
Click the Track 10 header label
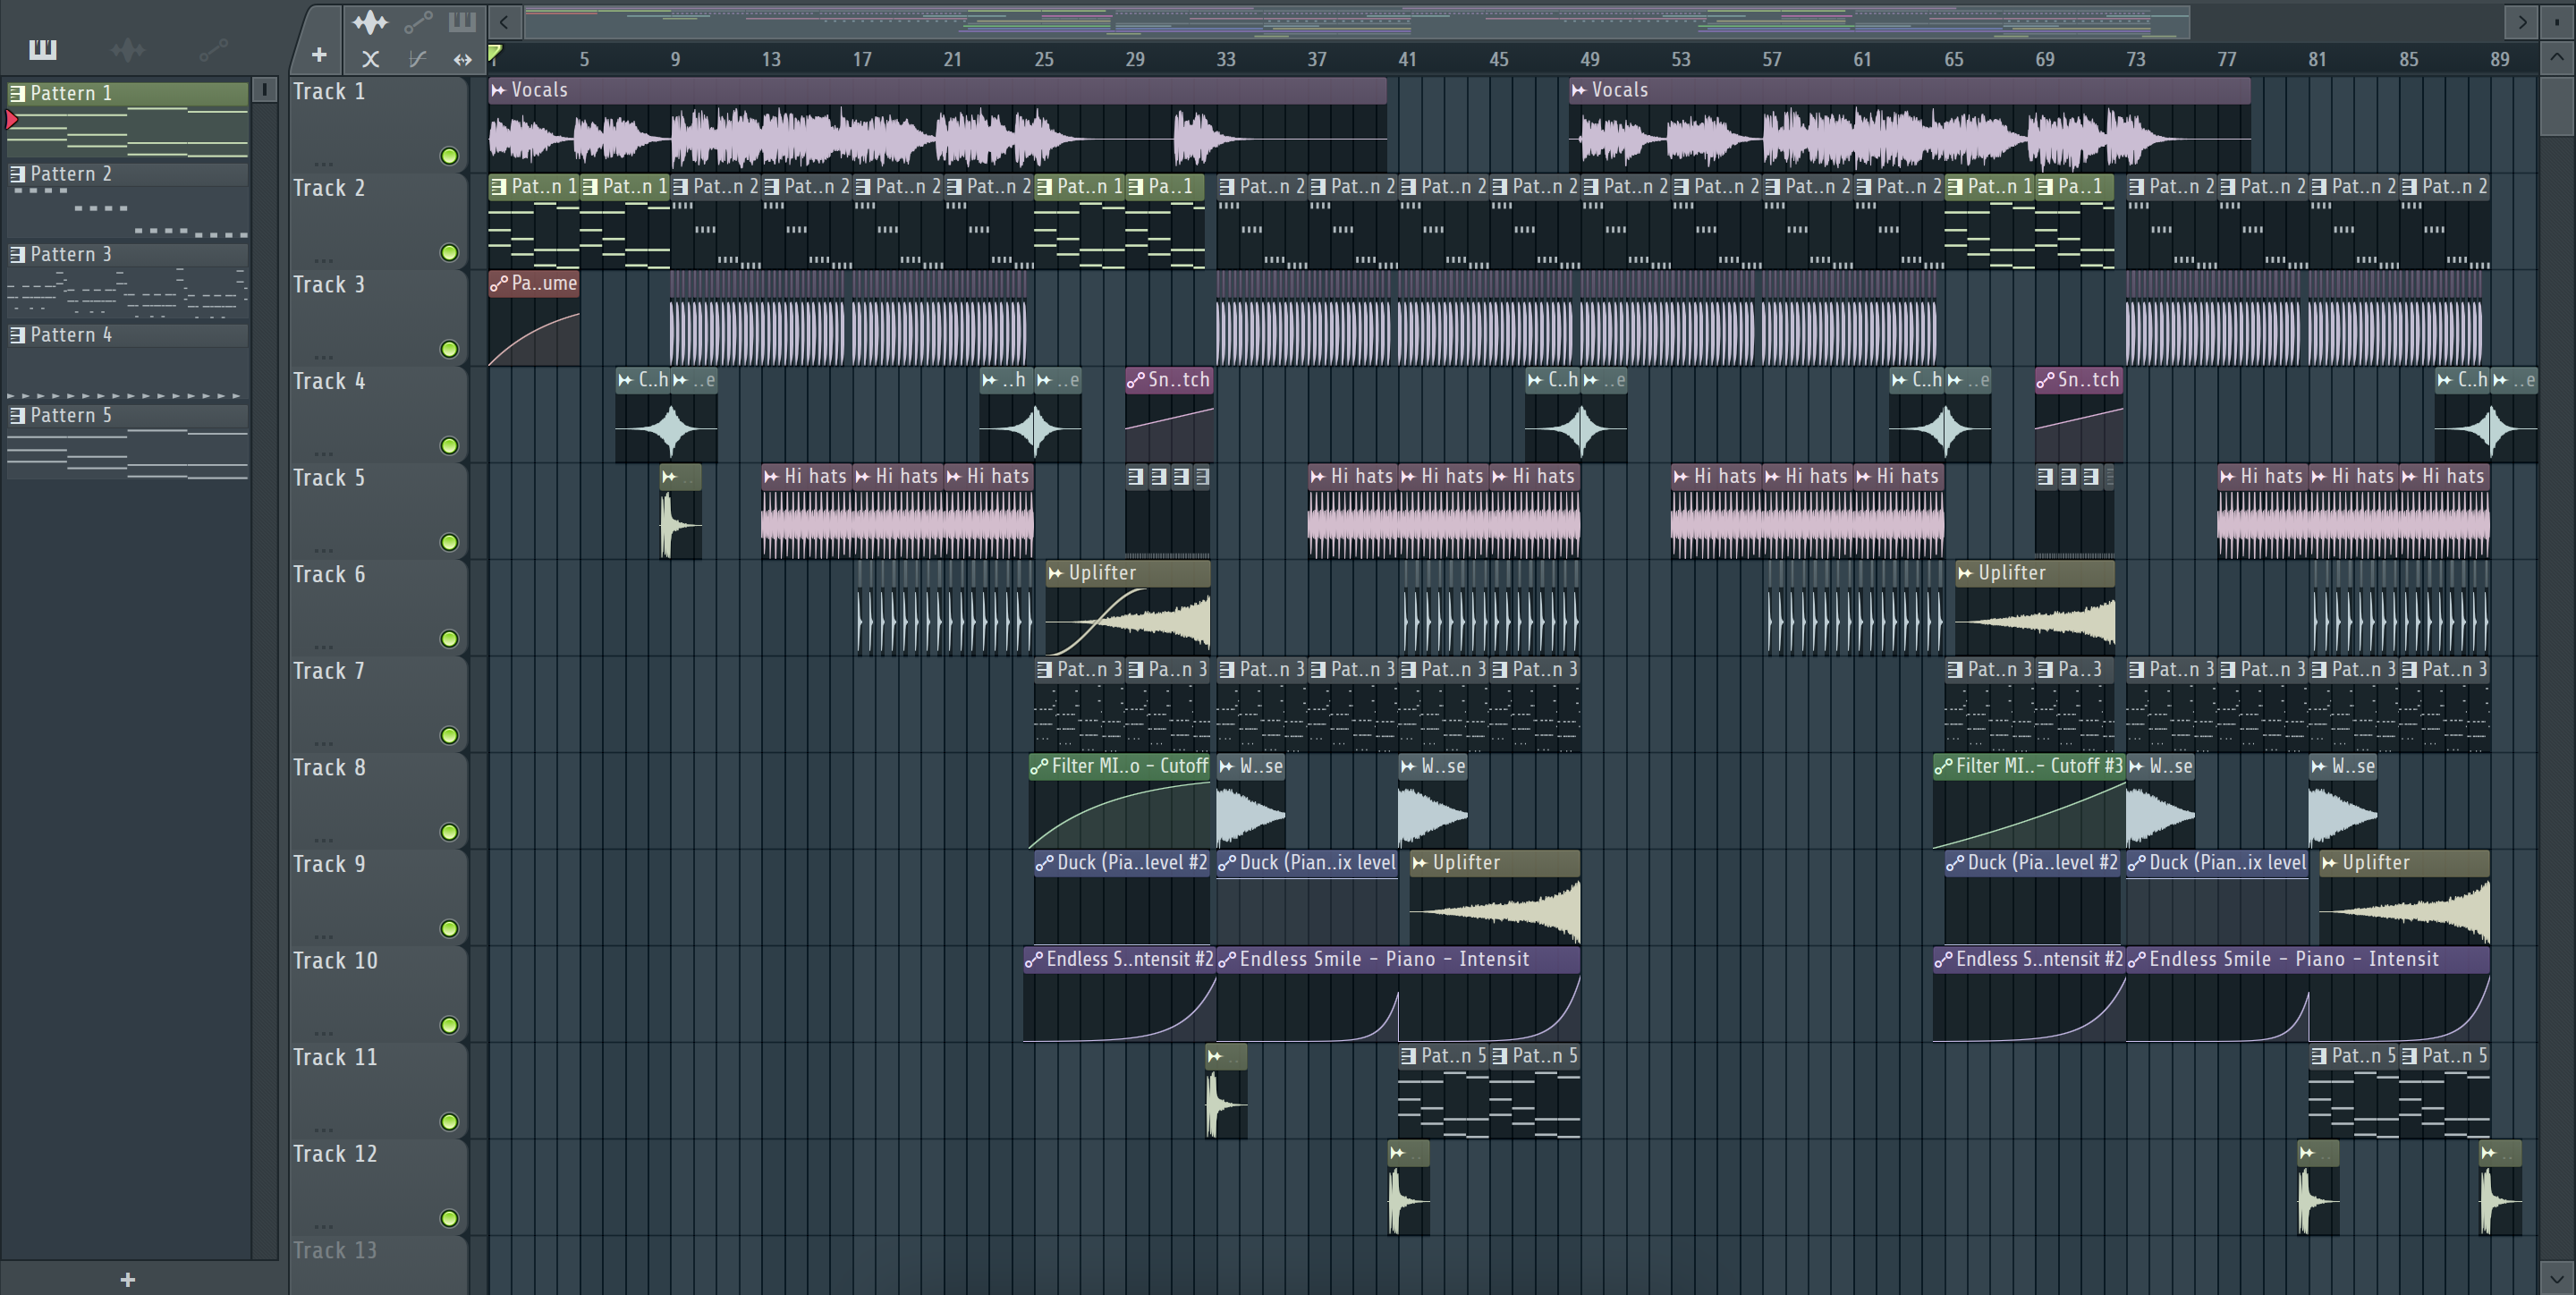coord(335,961)
